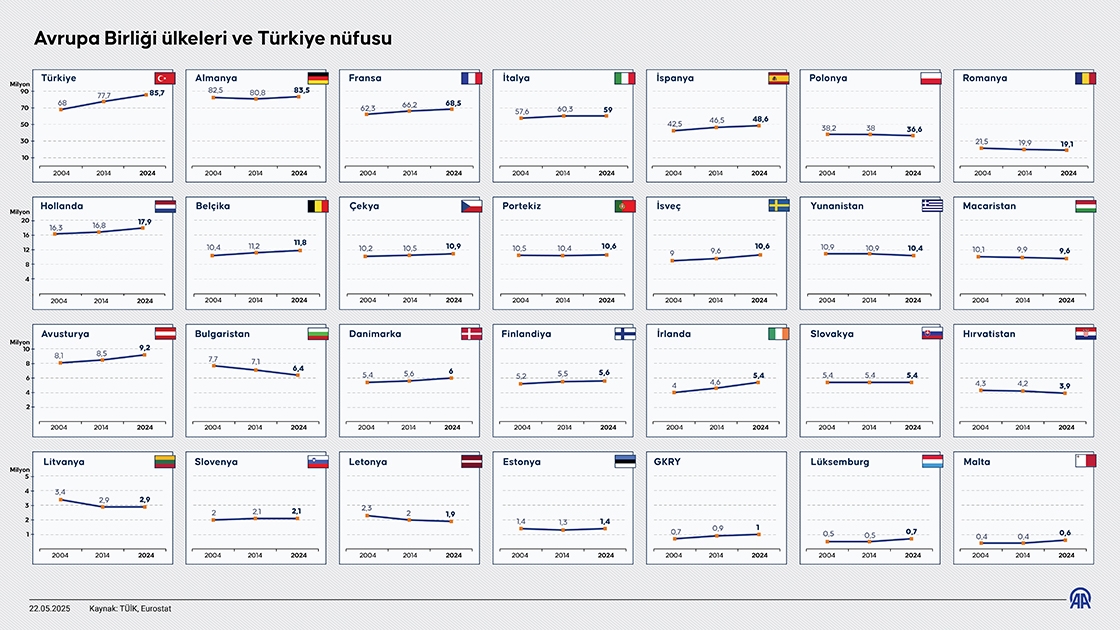
Task: Click the Danimarka flag icon
Action: coord(471,334)
